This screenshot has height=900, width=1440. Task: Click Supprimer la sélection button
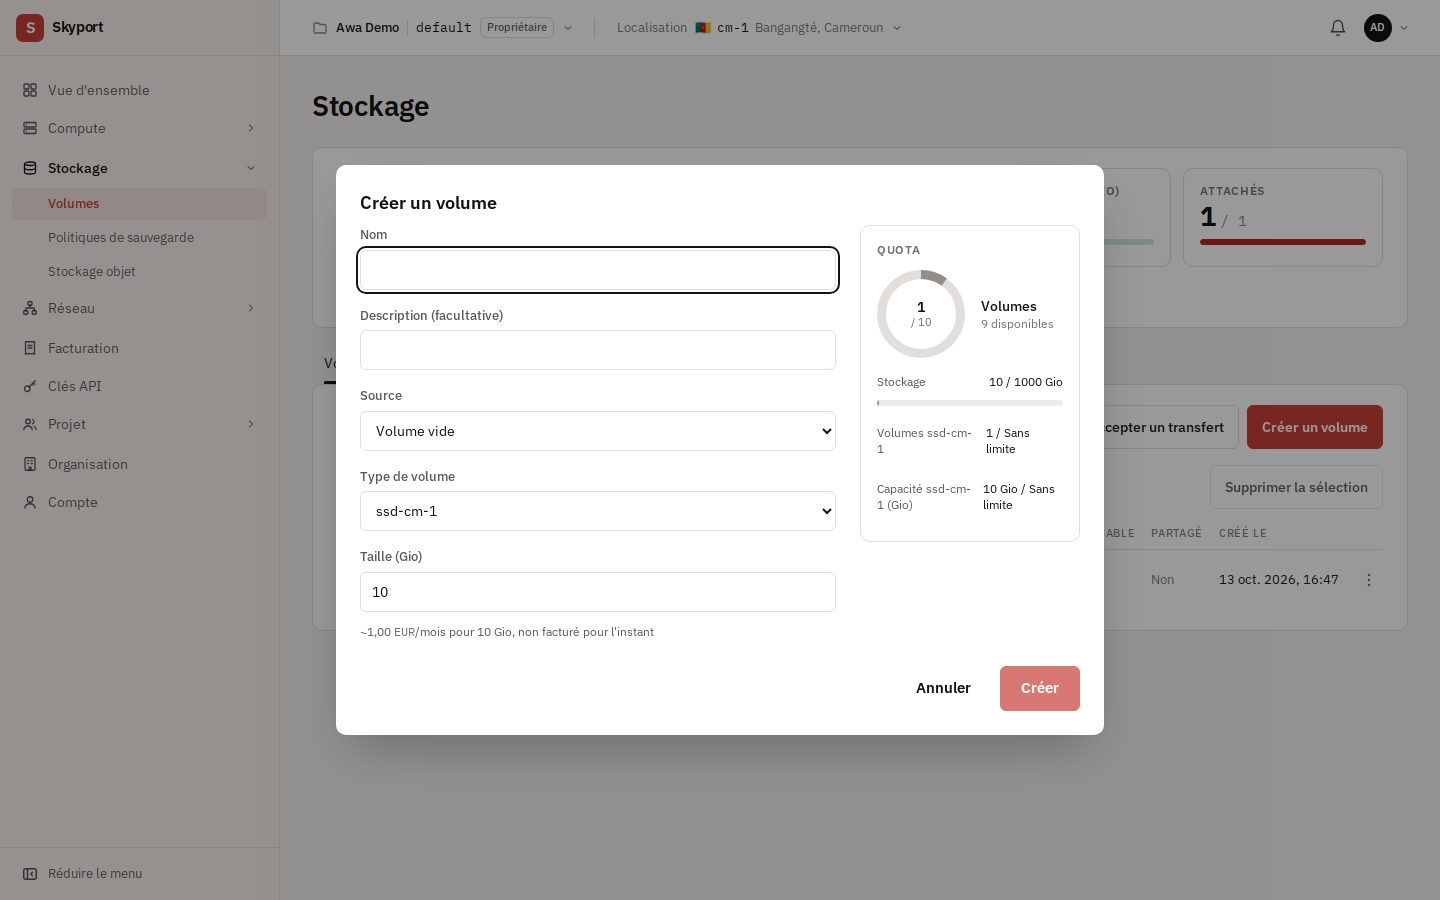(1296, 487)
